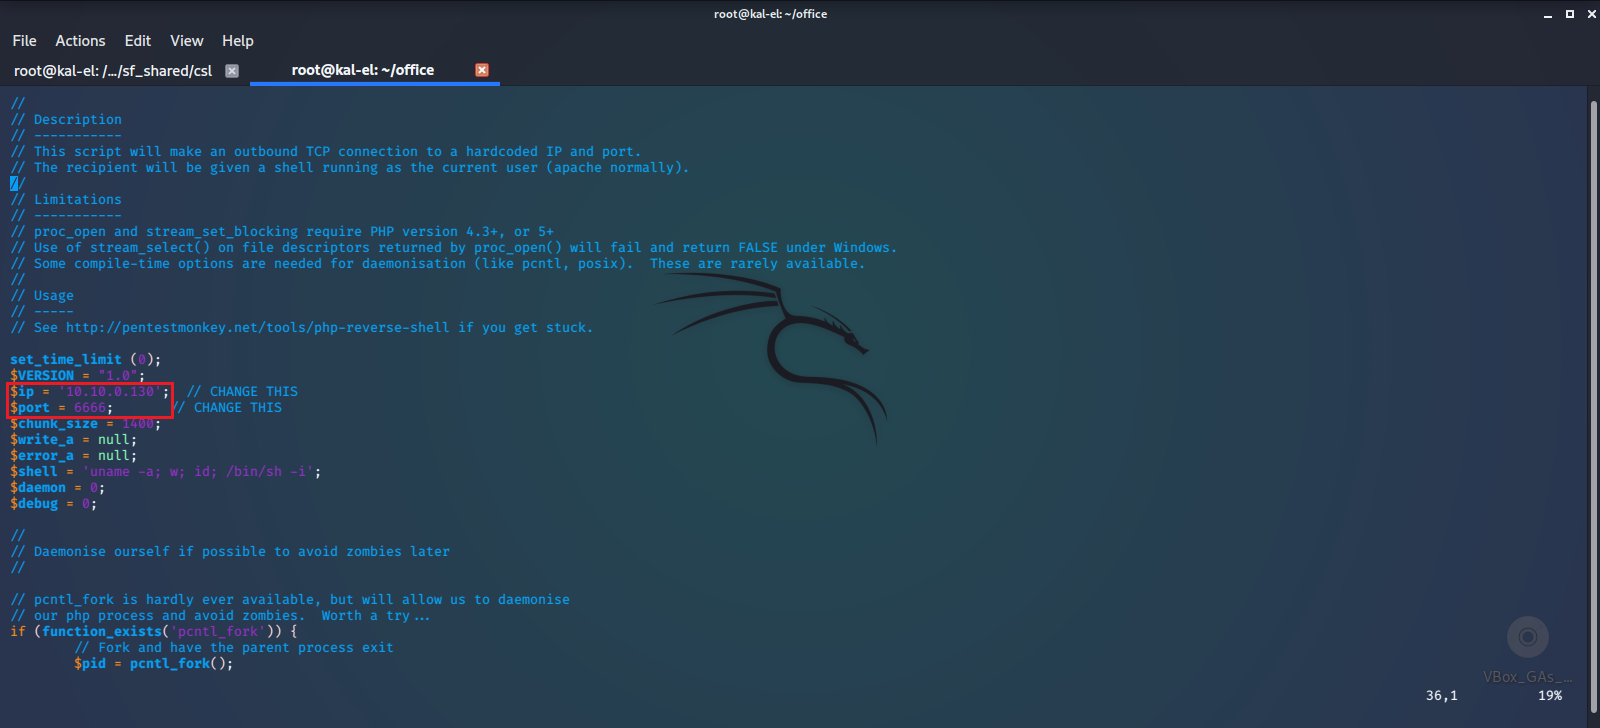Click the 'This script will make an outbound TCP' comment

click(326, 151)
